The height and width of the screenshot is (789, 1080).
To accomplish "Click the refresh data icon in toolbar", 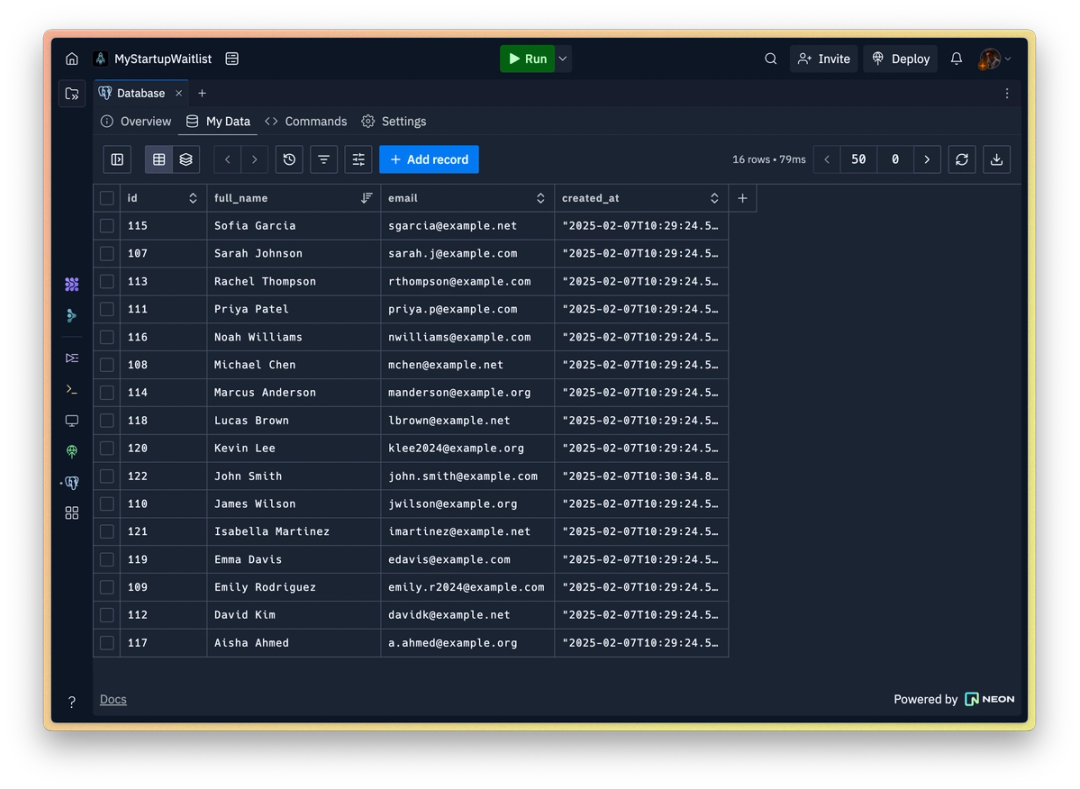I will point(961,159).
